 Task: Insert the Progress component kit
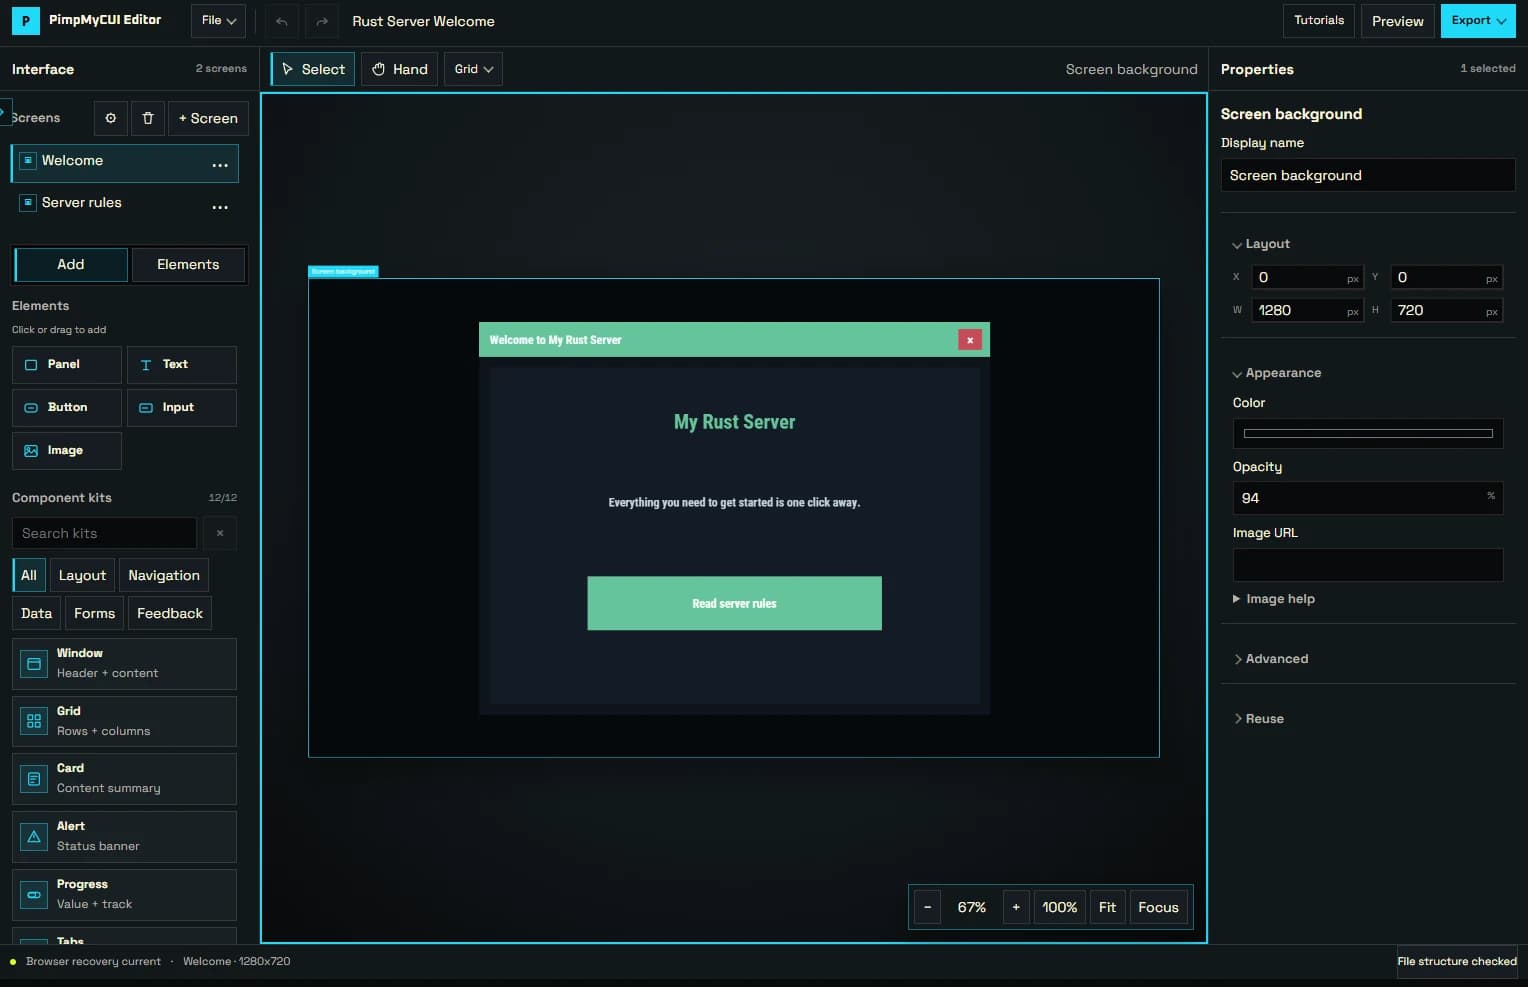coord(124,895)
